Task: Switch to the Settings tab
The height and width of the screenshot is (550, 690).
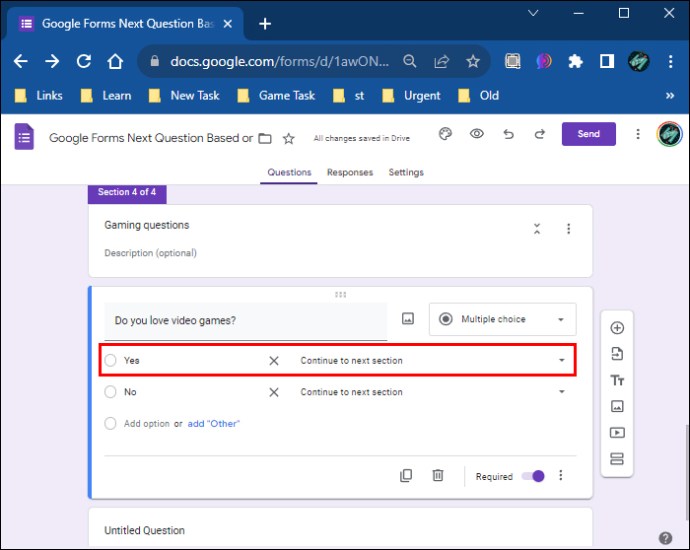Action: coord(406,172)
